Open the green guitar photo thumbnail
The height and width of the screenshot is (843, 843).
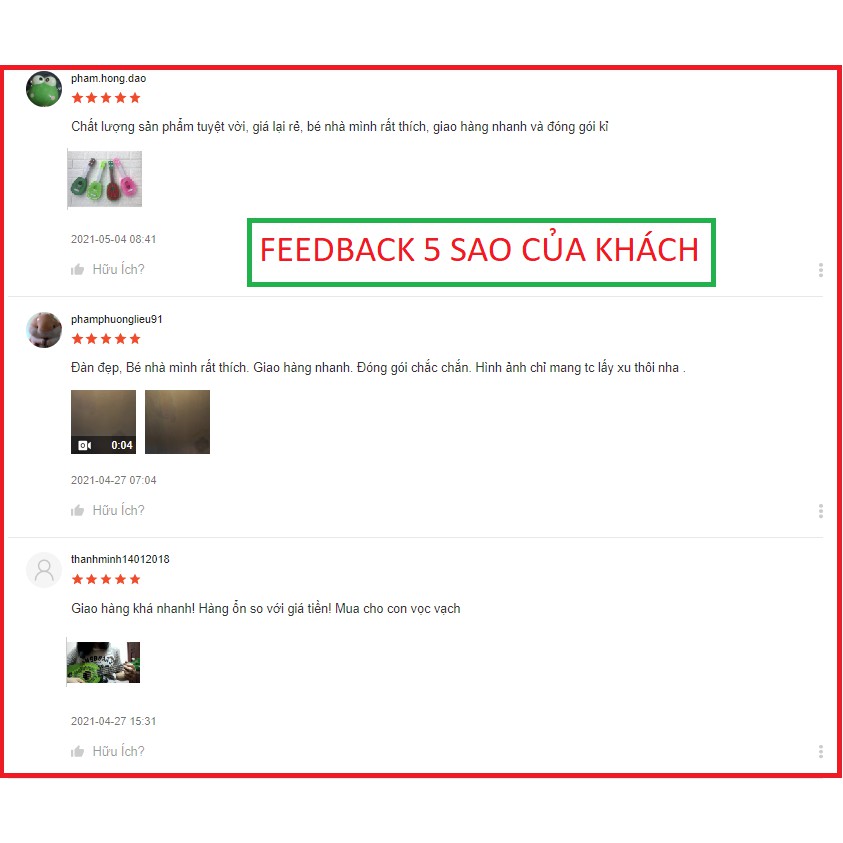(x=103, y=662)
